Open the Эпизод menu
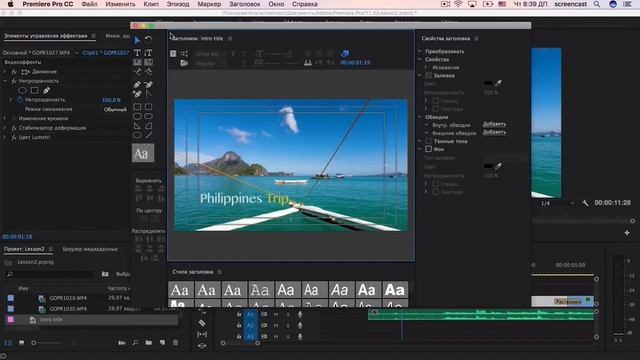Screen dimensions: 640x360 click(x=178, y=4)
